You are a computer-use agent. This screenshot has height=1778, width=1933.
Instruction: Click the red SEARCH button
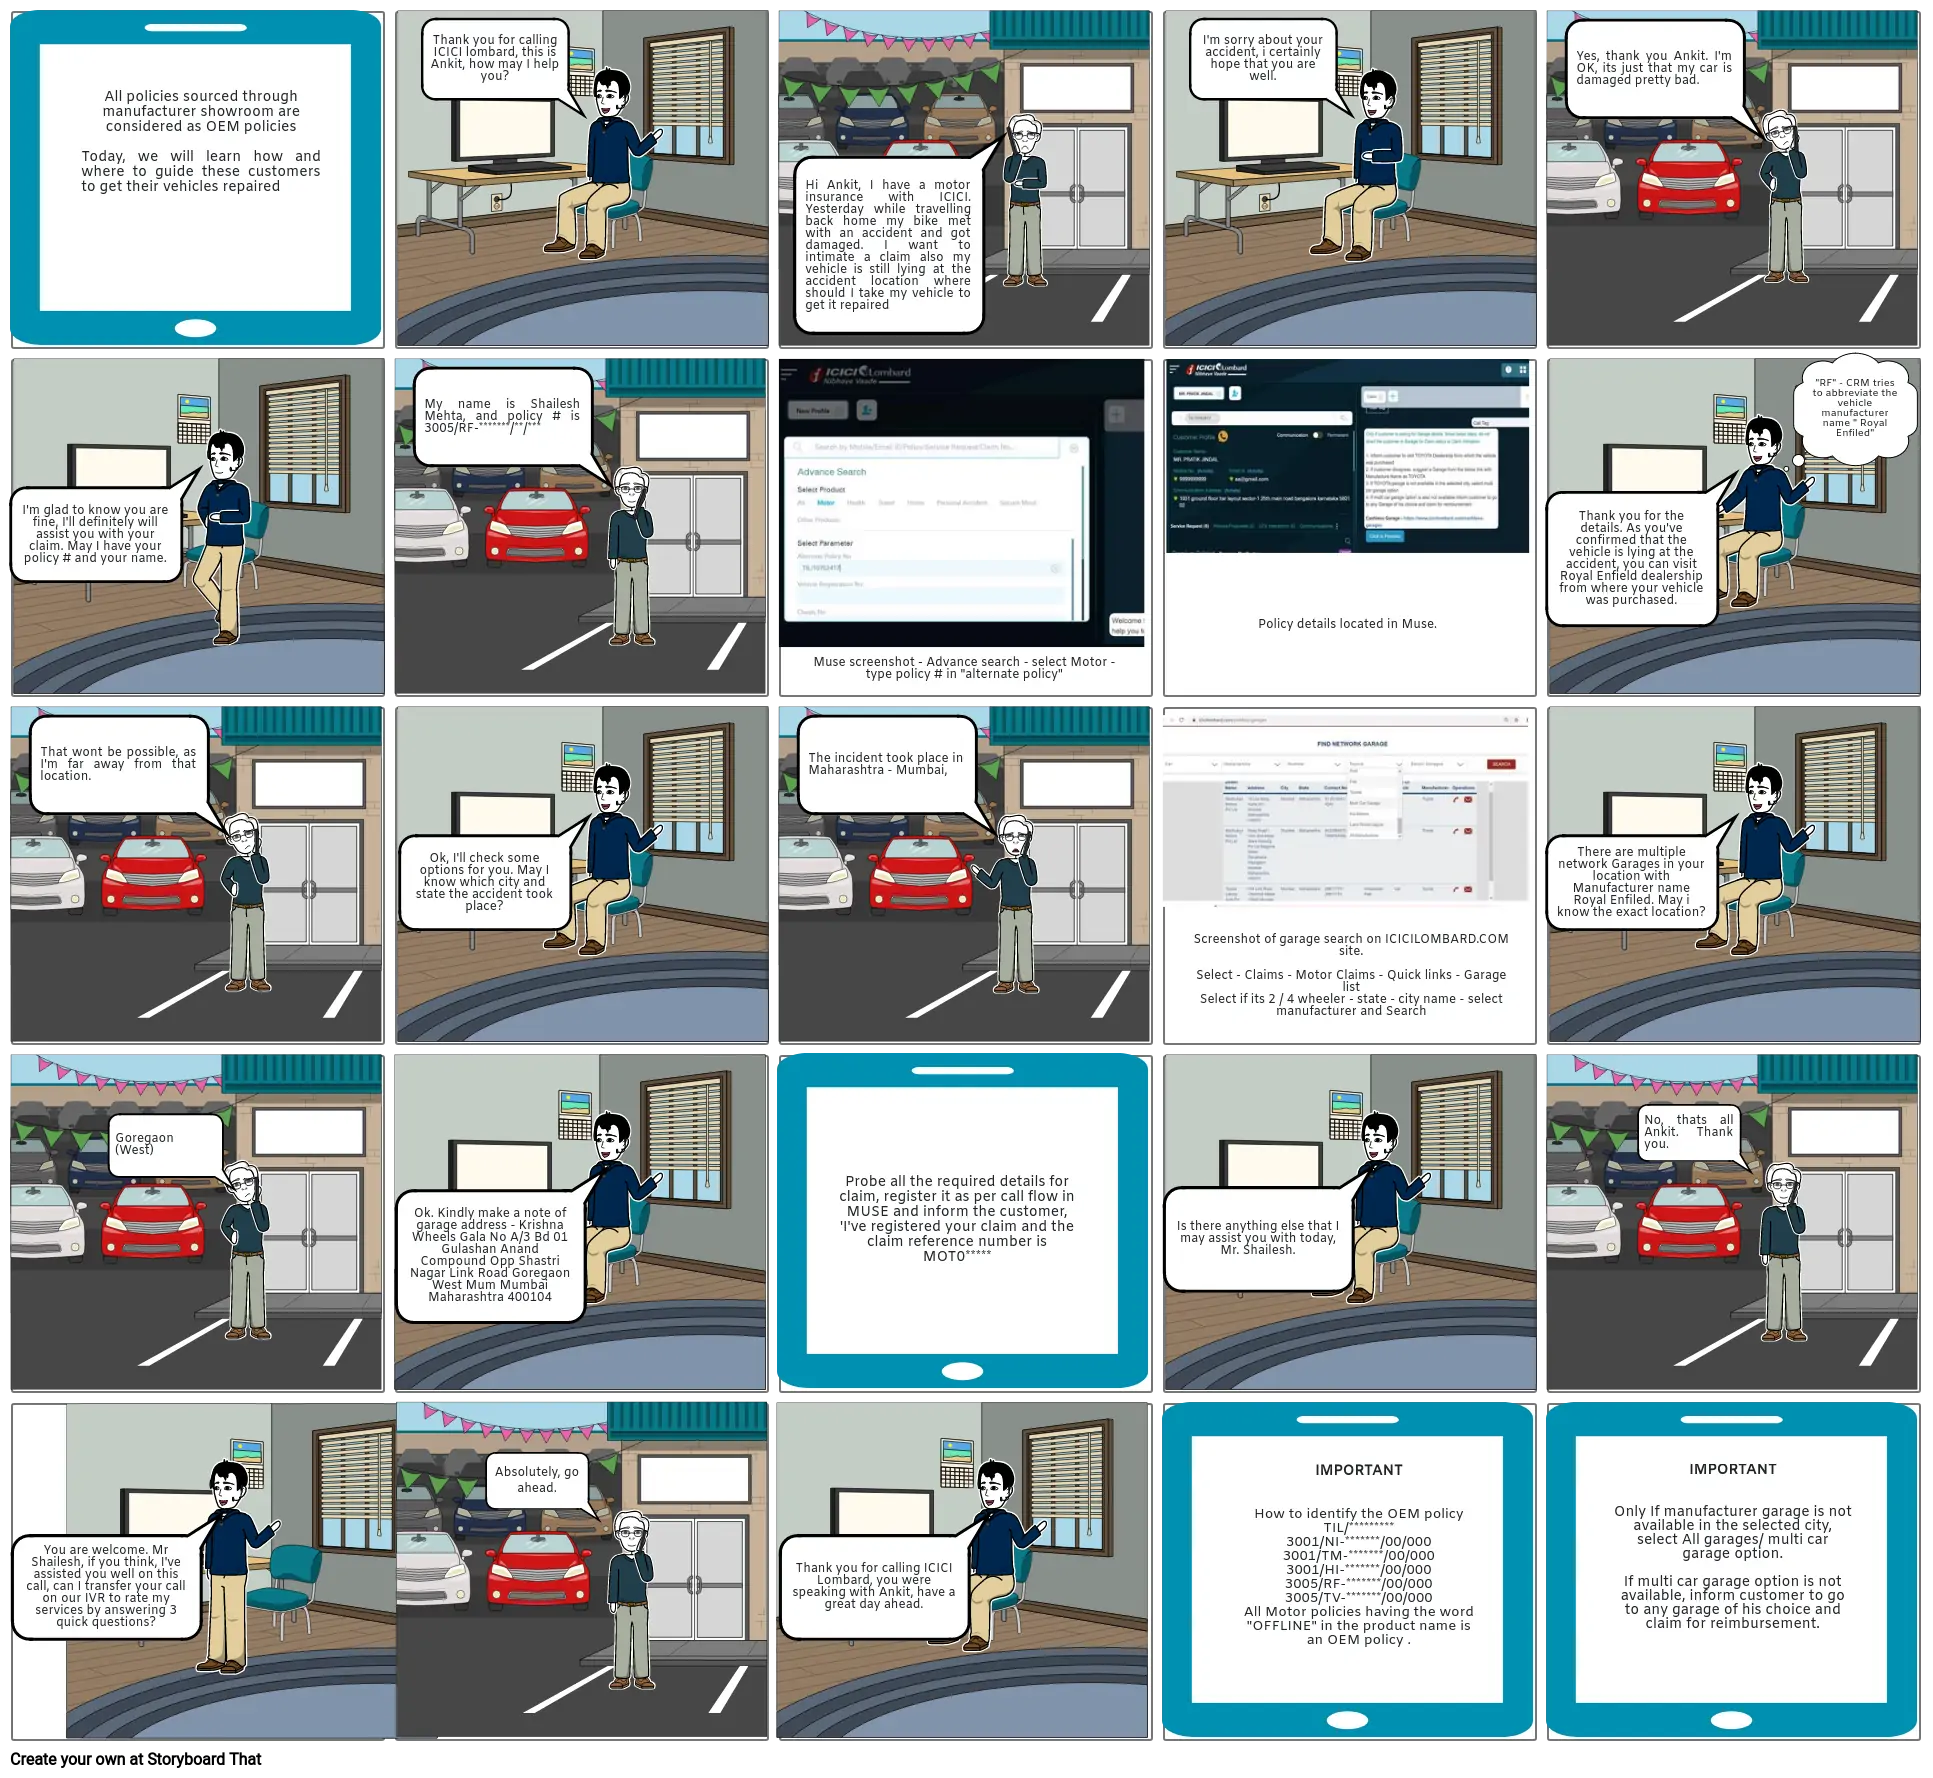[1501, 764]
